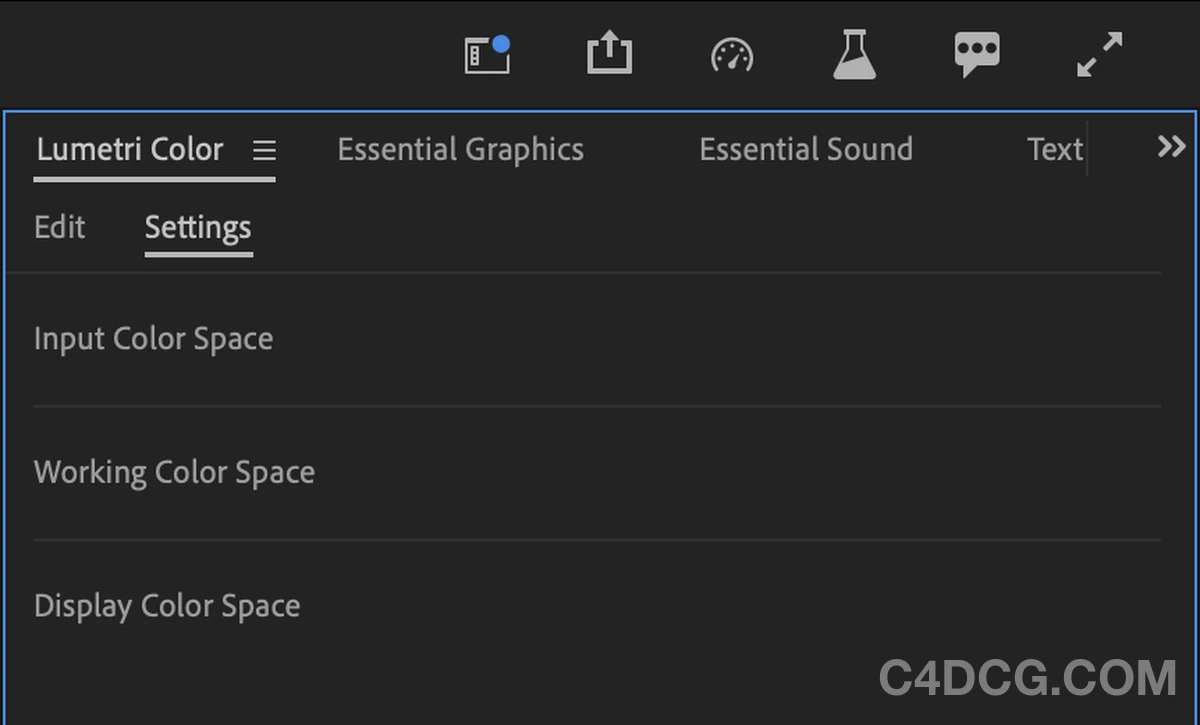Open the progress dashboard gauge icon
Screen dimensions: 1200x725
pyautogui.click(x=732, y=56)
